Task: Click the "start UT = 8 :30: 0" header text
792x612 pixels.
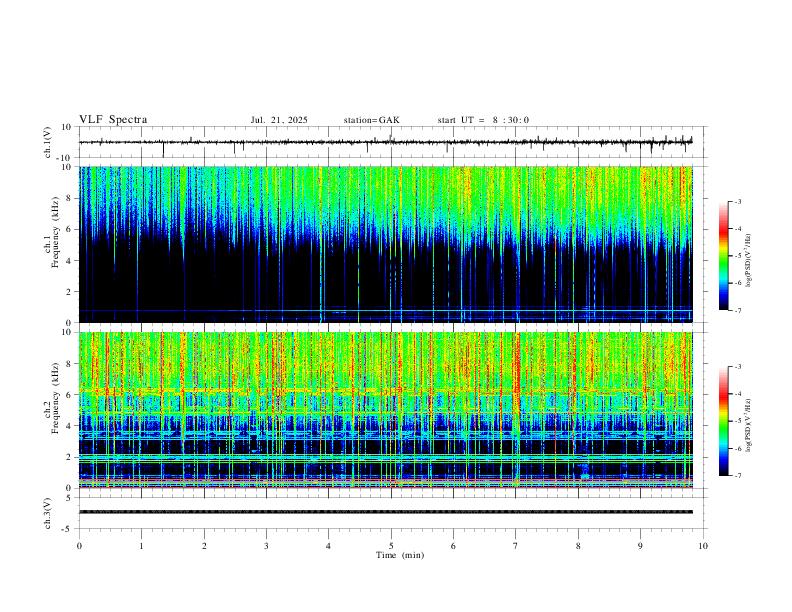Action: point(483,120)
